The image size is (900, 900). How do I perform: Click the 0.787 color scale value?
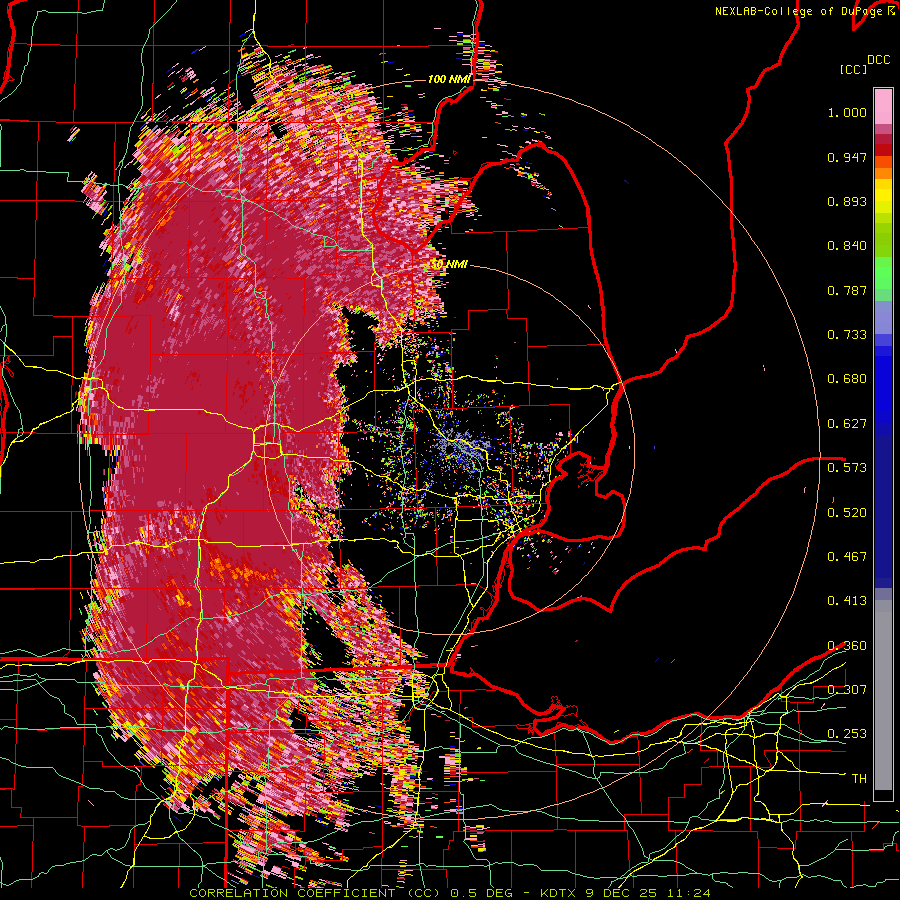click(847, 290)
